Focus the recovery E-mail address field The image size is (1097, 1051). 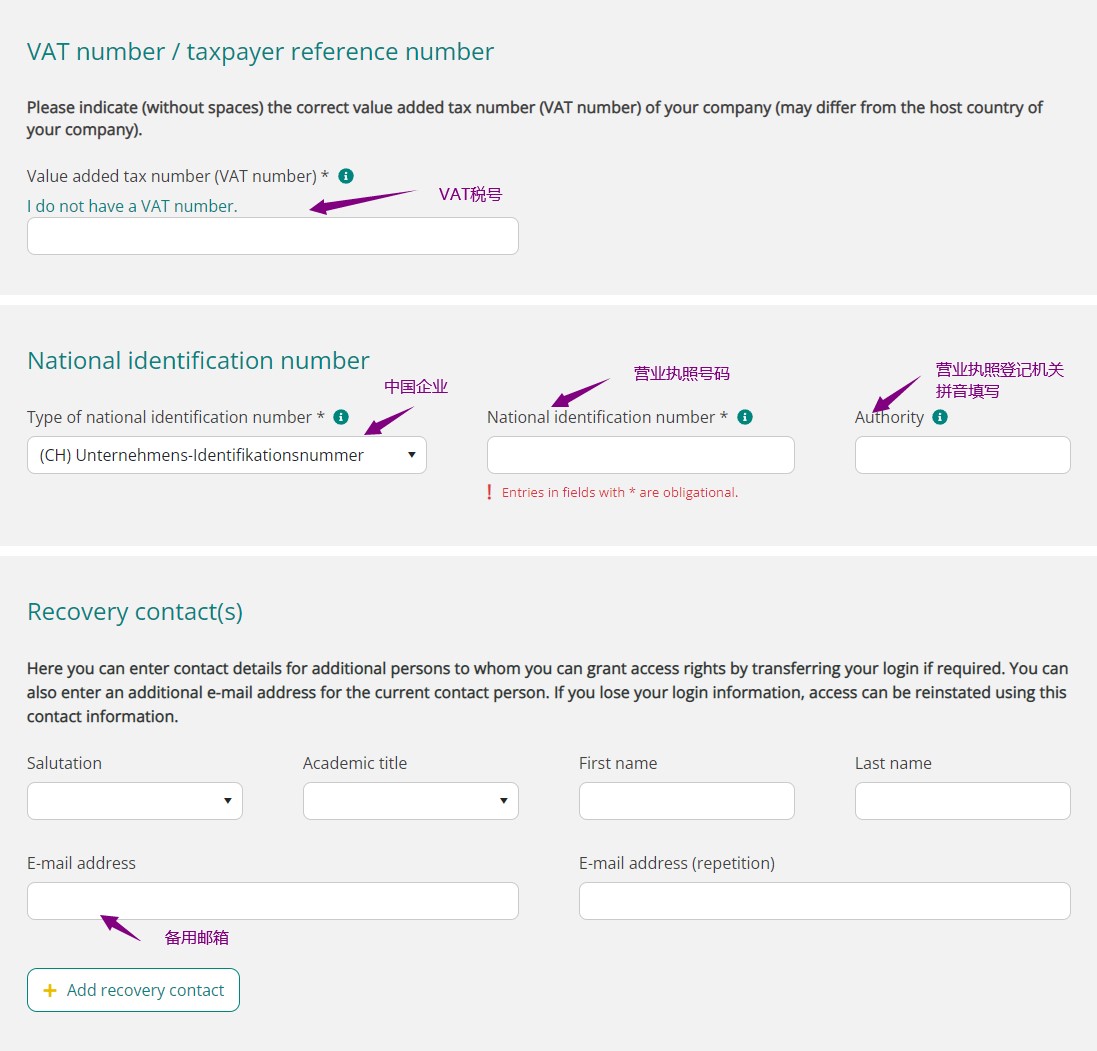pos(273,901)
